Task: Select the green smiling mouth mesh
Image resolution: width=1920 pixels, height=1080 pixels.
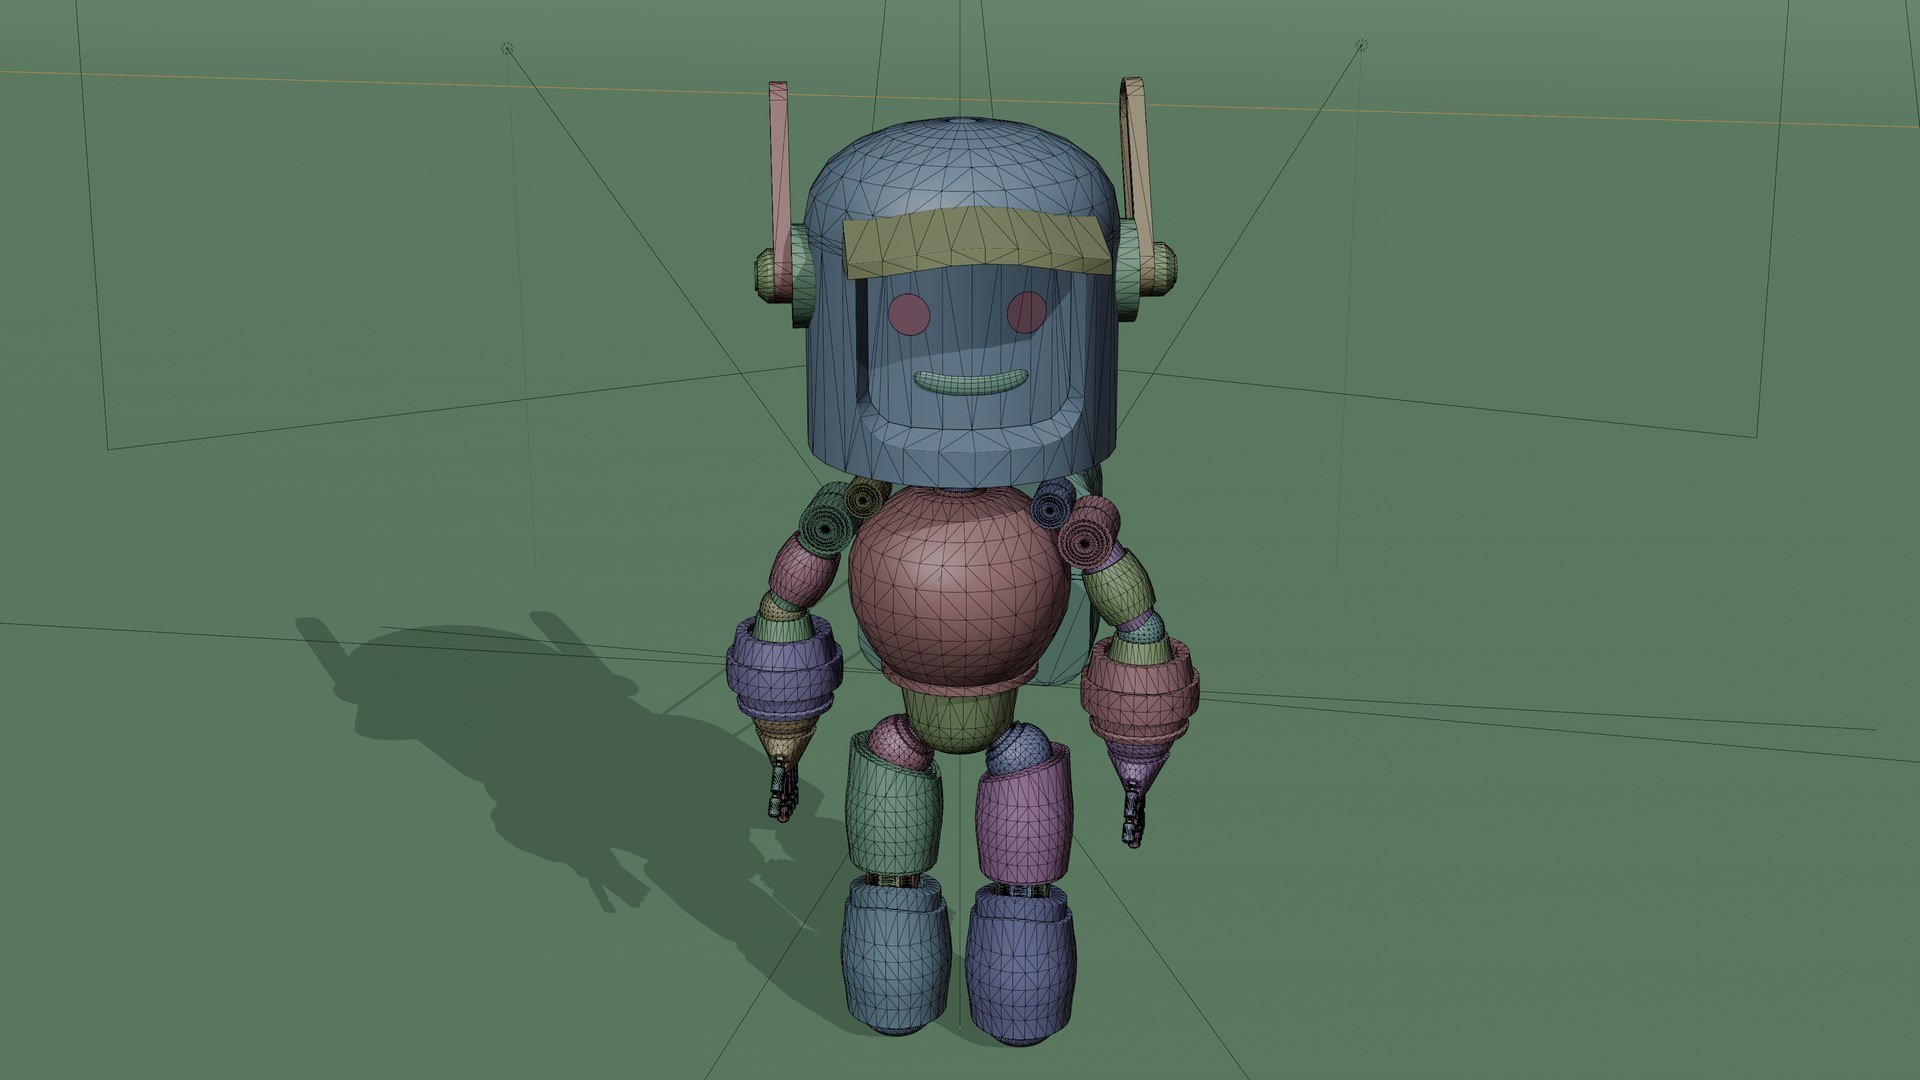Action: 969,381
